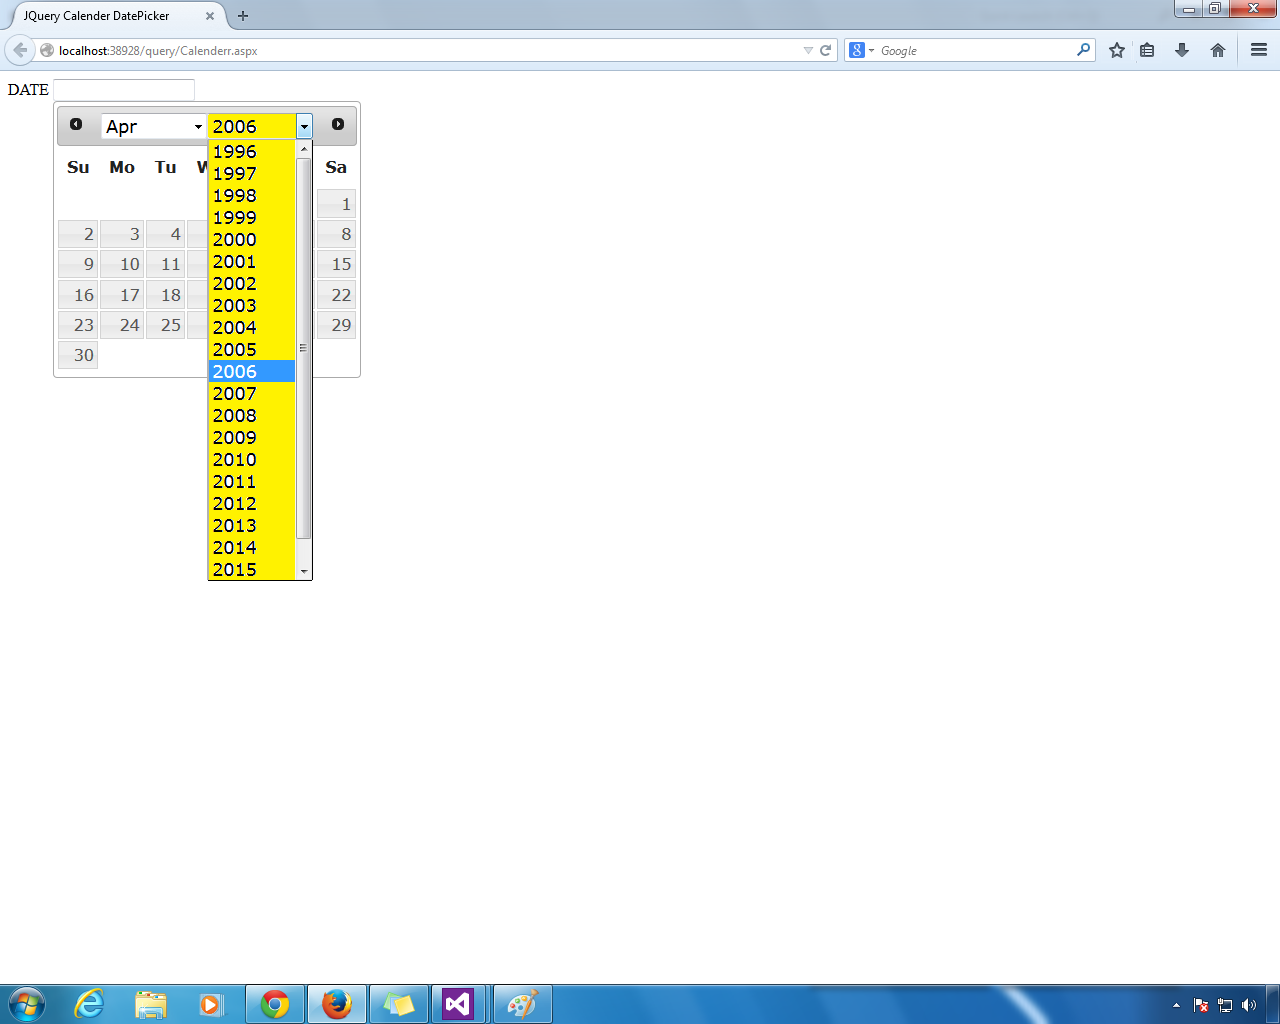This screenshot has height=1024, width=1280.
Task: Open the Firefox hamburger menu icon
Action: pos(1258,50)
